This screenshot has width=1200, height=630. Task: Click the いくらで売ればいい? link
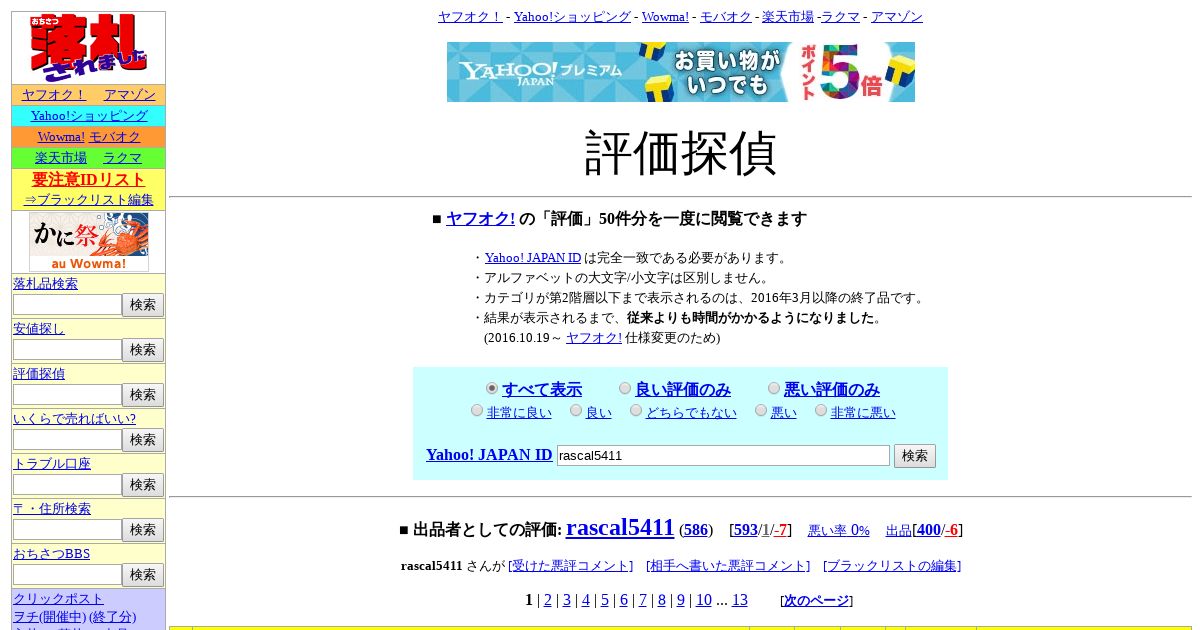[74, 419]
